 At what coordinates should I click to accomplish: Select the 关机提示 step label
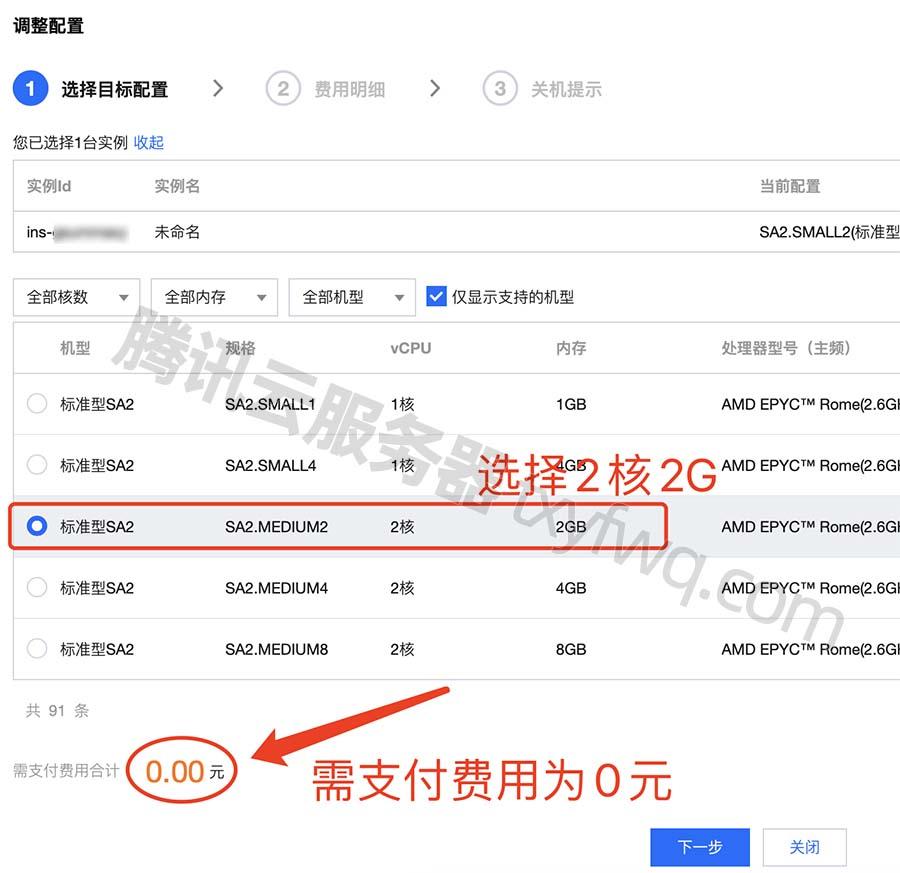[567, 90]
